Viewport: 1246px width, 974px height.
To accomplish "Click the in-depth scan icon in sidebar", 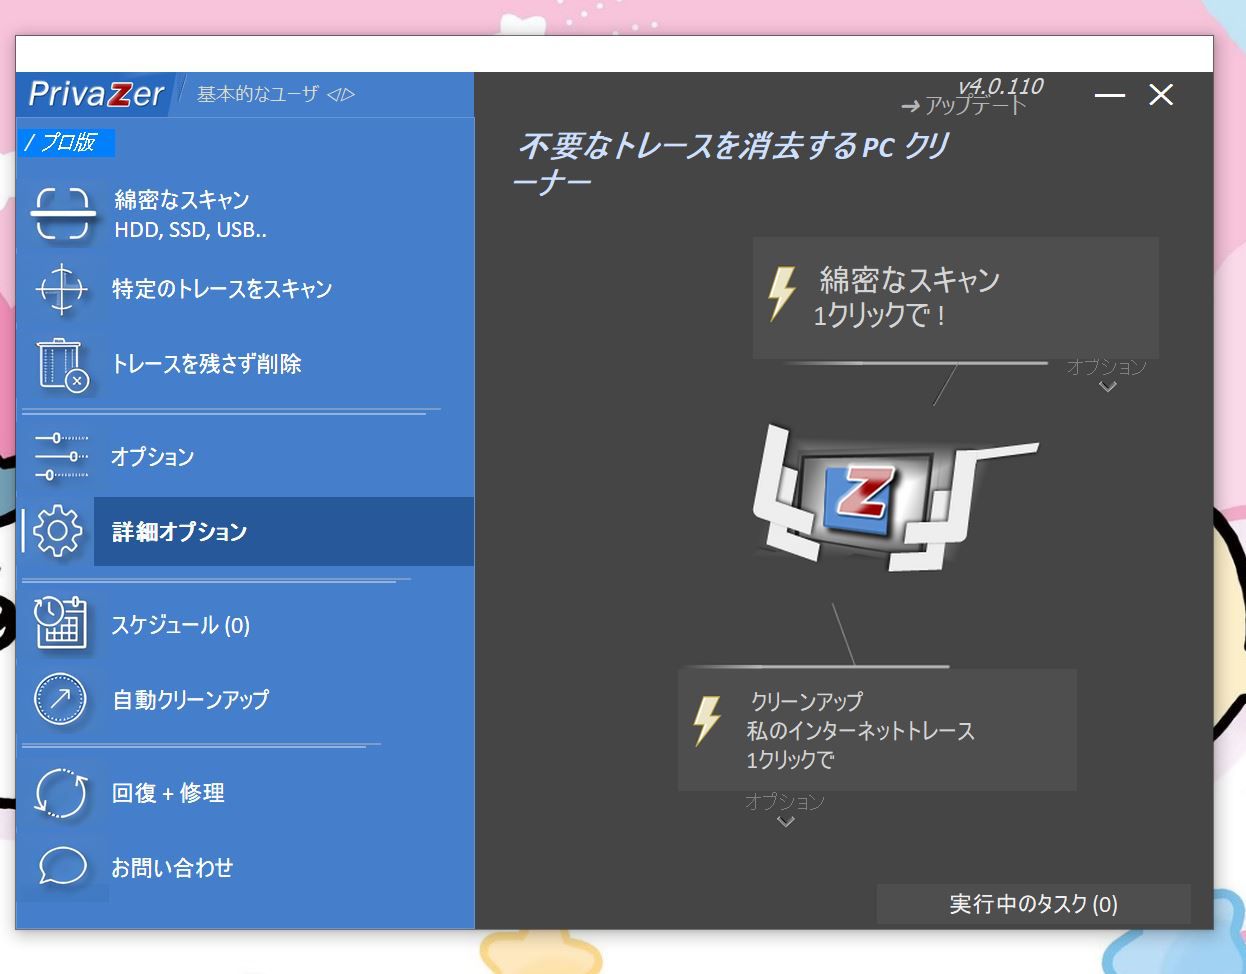I will [63, 214].
